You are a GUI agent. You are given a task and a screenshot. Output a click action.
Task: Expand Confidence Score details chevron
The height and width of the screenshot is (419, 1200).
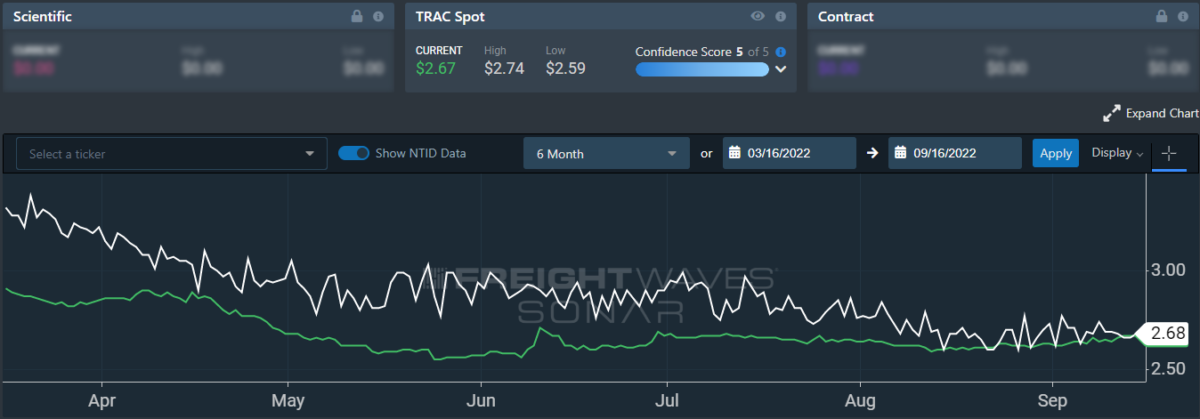[x=781, y=69]
